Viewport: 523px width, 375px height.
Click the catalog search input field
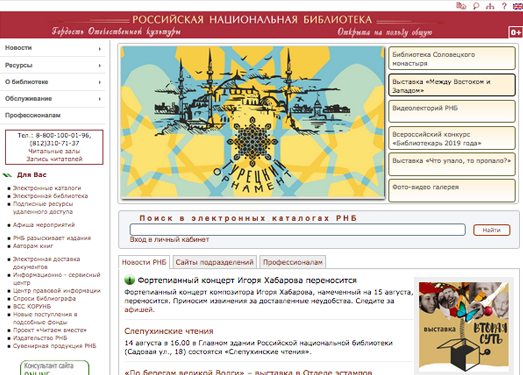pyautogui.click(x=298, y=230)
